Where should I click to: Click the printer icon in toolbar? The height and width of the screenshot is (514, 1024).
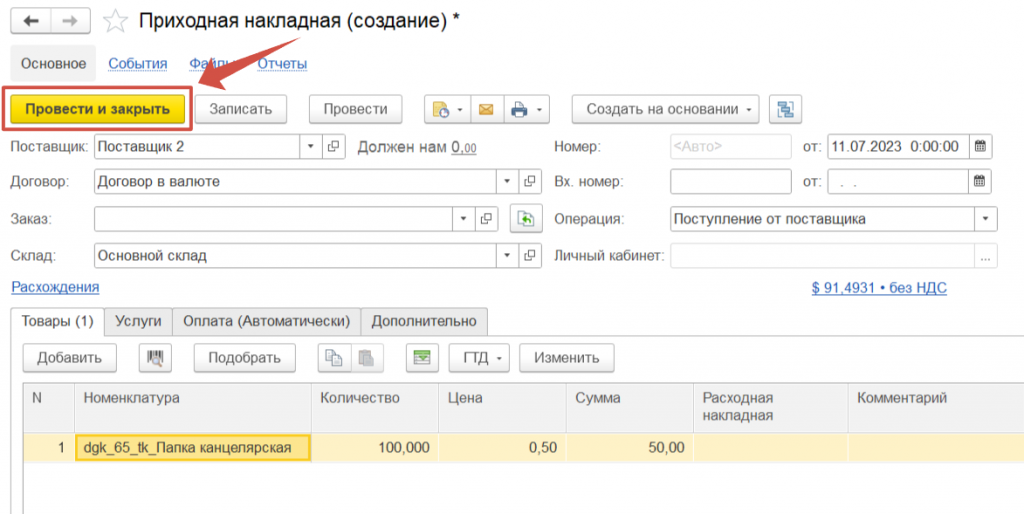(519, 109)
